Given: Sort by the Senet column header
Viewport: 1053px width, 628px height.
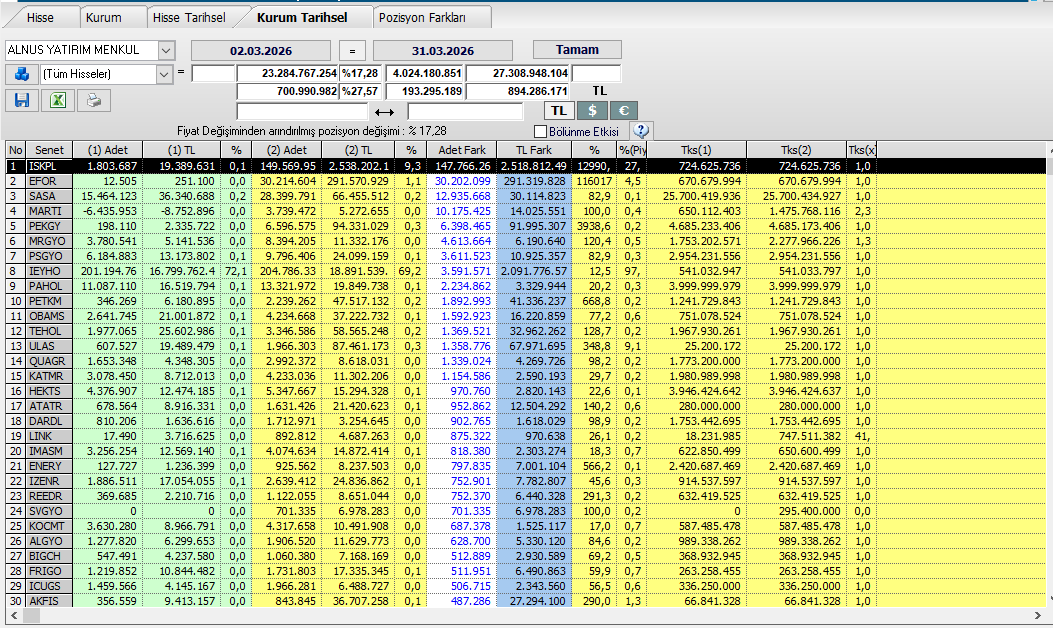Looking at the screenshot, I should pyautogui.click(x=49, y=150).
